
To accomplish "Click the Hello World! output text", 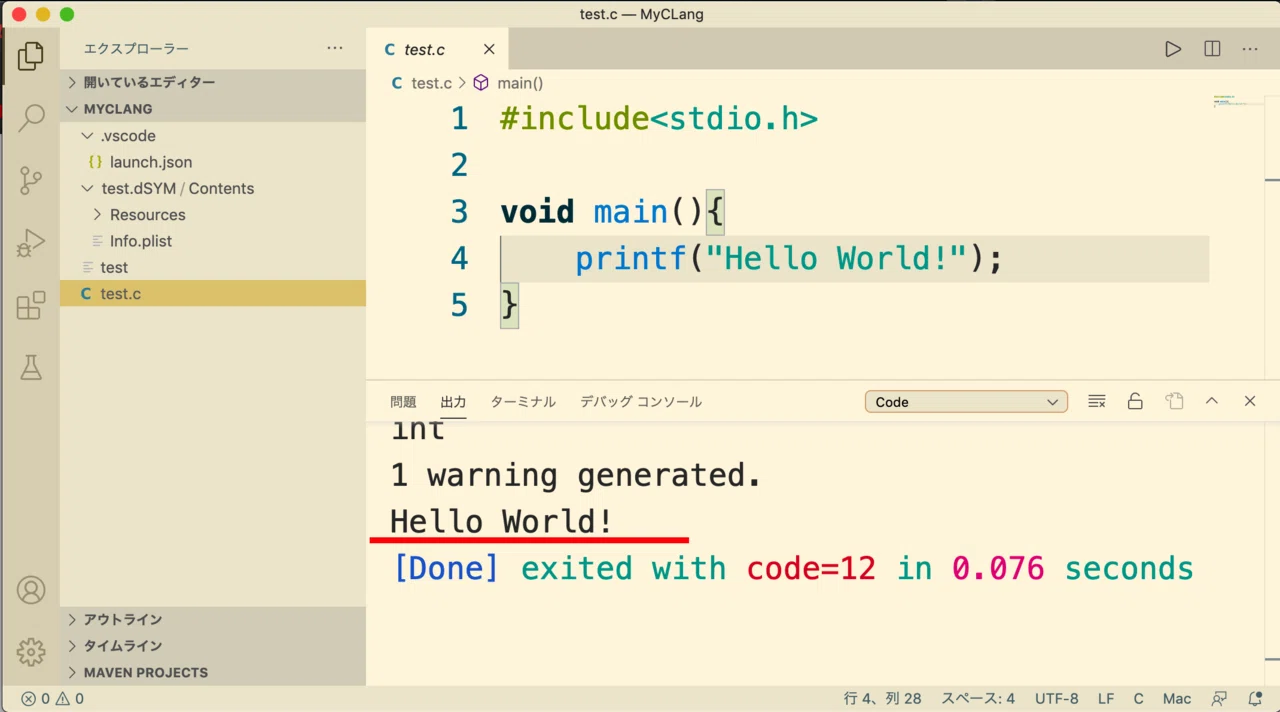I will click(x=501, y=522).
